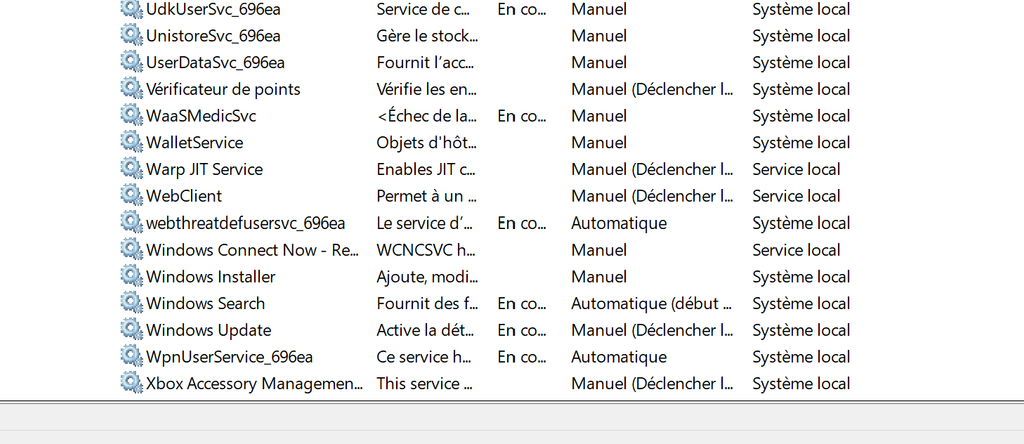Click 'Système local' logon for WalletService
Image resolution: width=1024 pixels, height=444 pixels.
coord(801,143)
